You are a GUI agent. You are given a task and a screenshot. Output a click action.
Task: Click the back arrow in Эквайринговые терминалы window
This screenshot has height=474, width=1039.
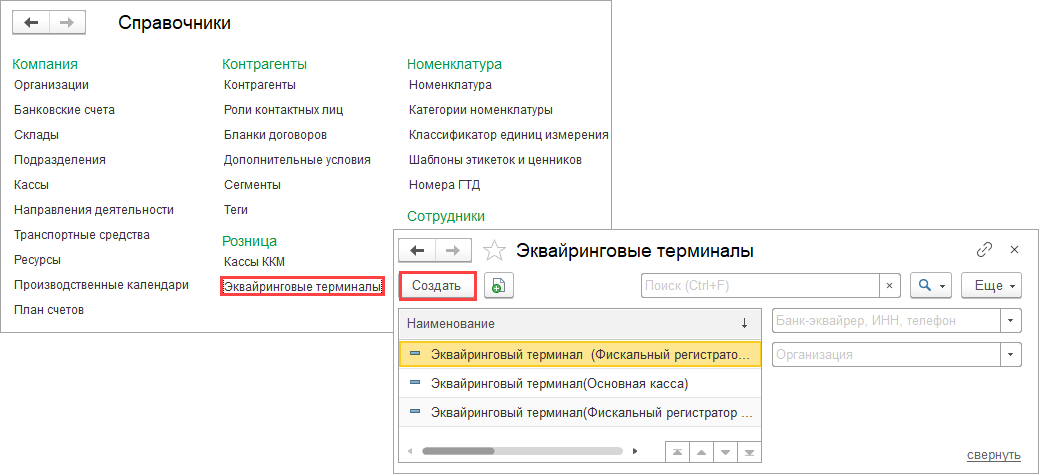coord(417,250)
